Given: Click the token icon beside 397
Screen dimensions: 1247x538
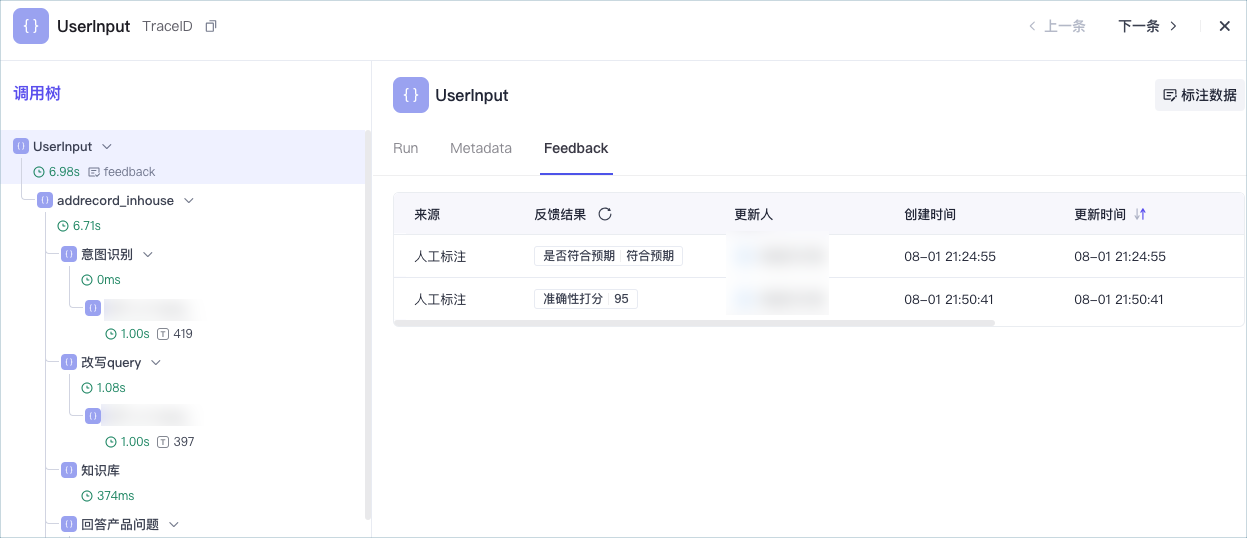Looking at the screenshot, I should click(x=163, y=441).
